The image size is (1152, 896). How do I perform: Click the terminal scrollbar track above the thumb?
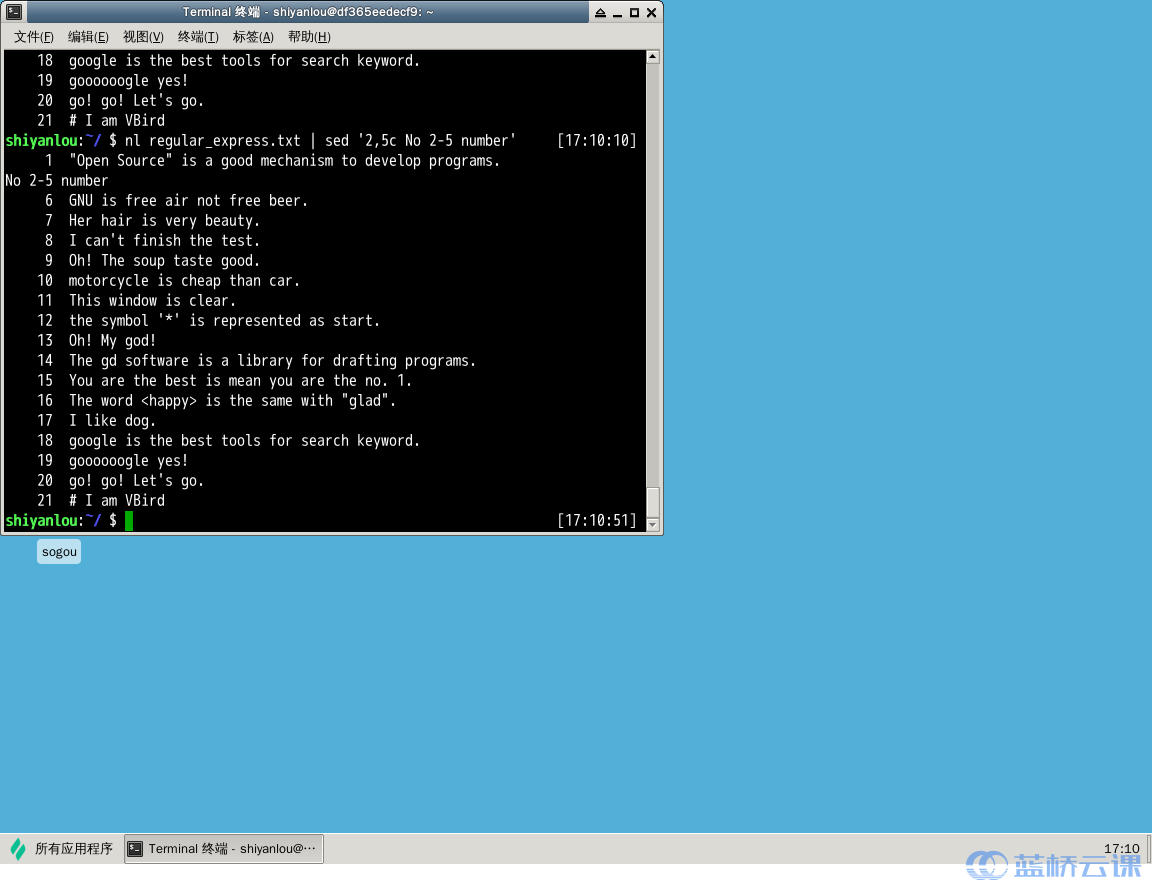coord(653,270)
